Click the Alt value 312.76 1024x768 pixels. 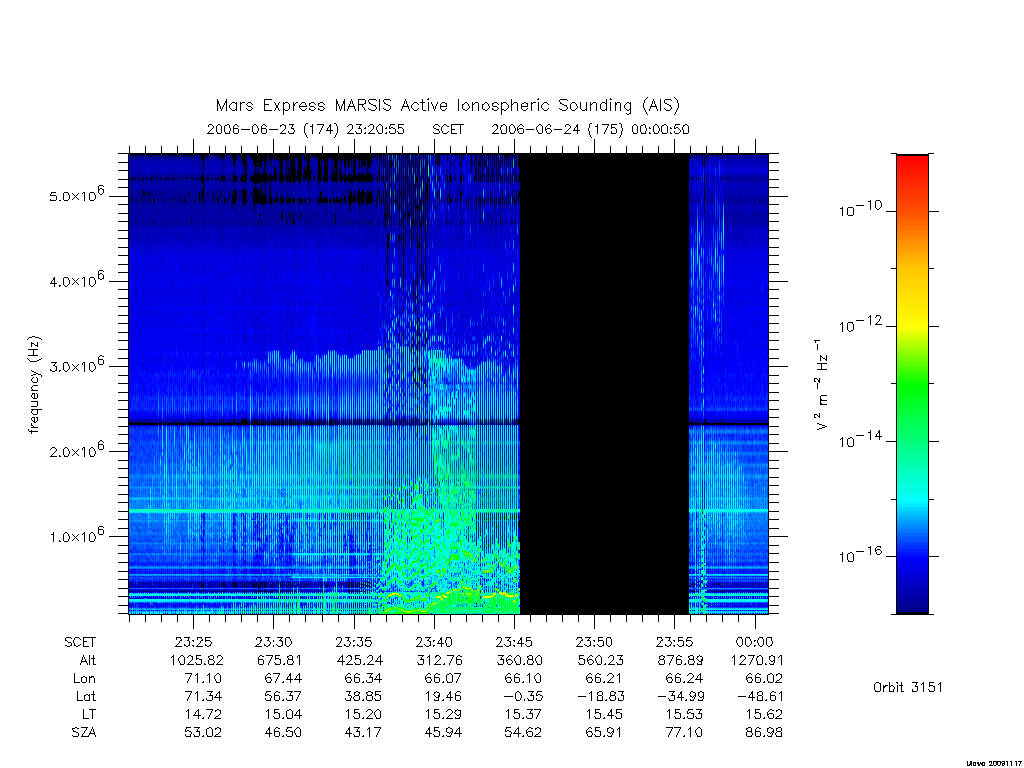[x=440, y=660]
